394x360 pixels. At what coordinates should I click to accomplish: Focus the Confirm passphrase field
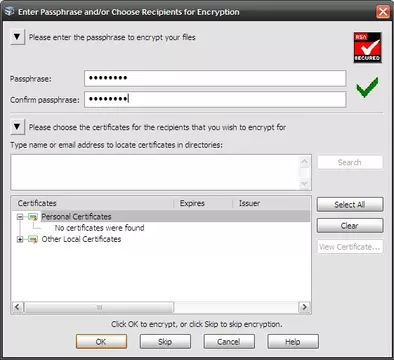coord(215,99)
